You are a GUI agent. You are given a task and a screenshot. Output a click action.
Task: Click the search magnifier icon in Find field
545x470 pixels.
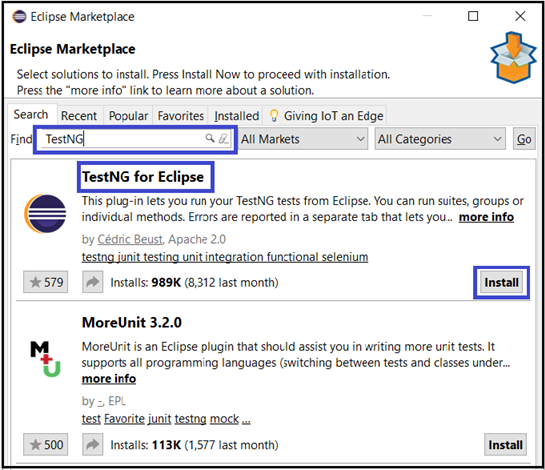pos(210,138)
